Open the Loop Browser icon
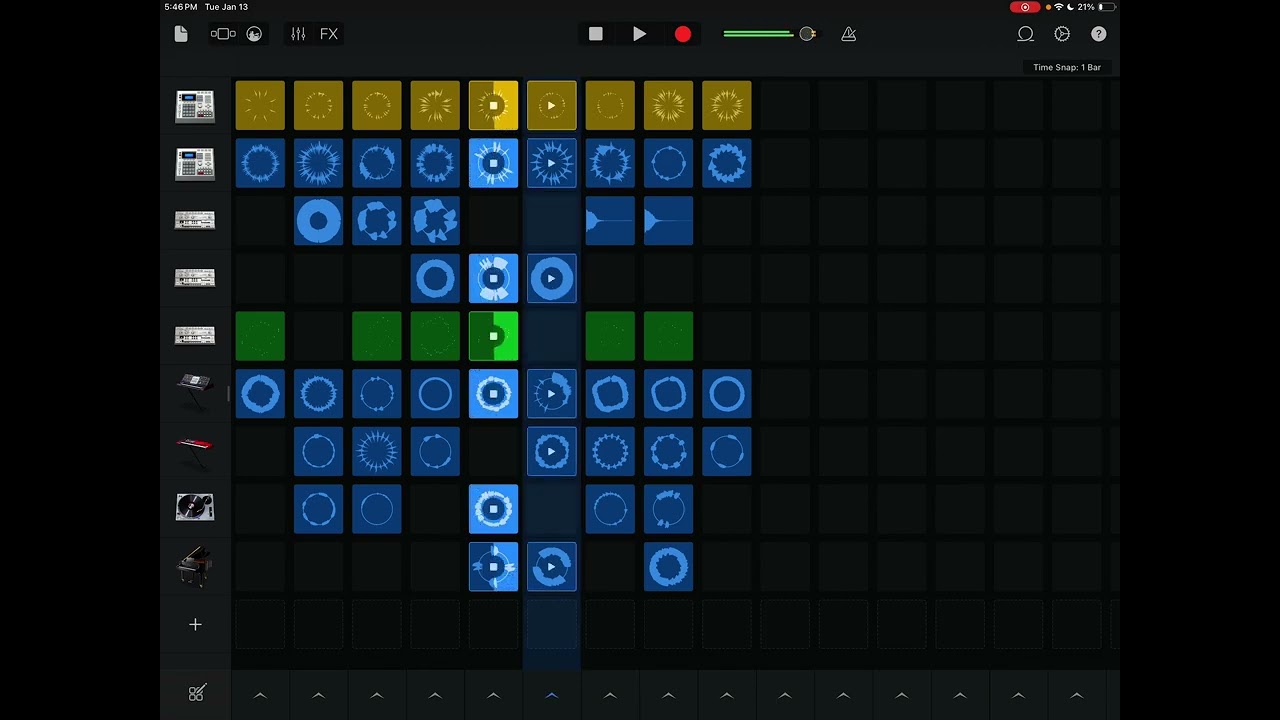The width and height of the screenshot is (1280, 720). [1025, 34]
